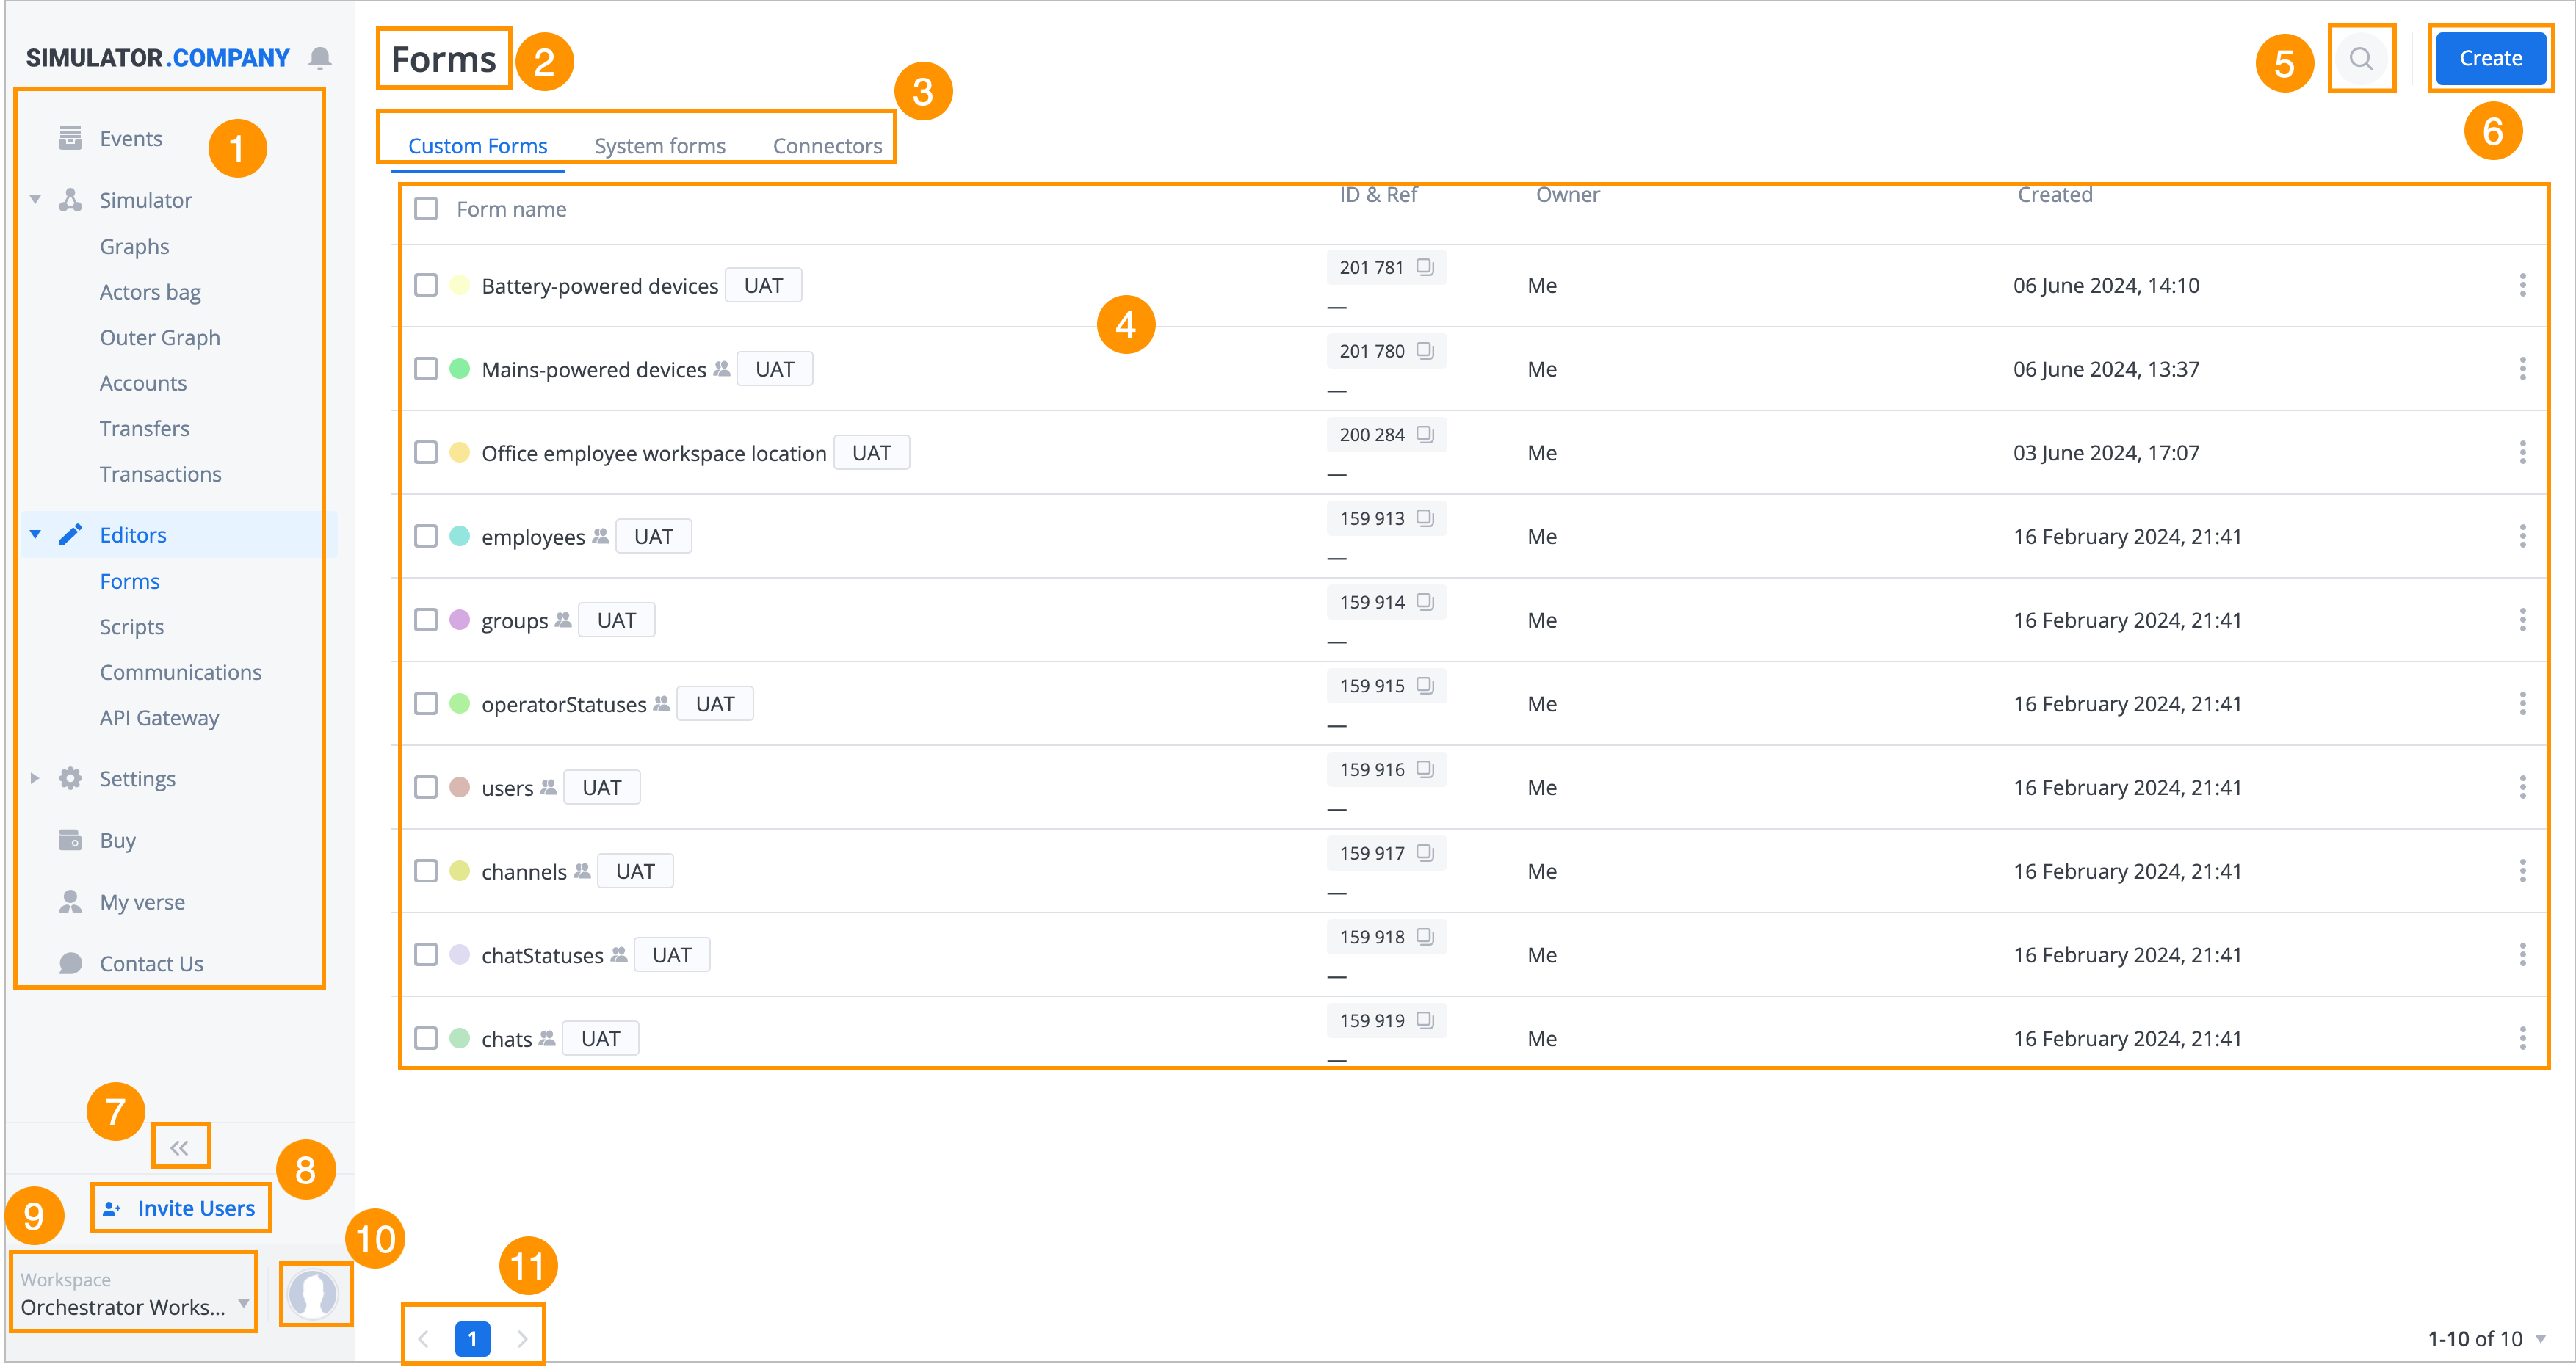Image resolution: width=2576 pixels, height=1367 pixels.
Task: Copy ID 159 916 with copy icon
Action: click(x=1425, y=769)
